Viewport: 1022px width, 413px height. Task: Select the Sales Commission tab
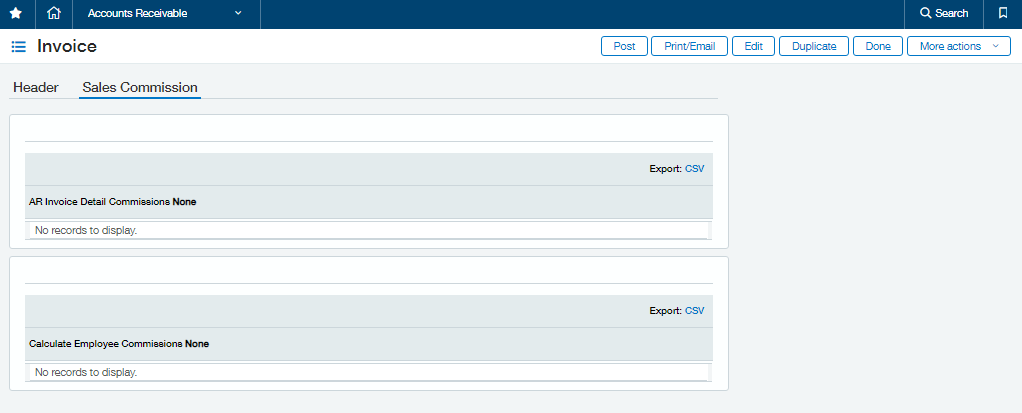tap(140, 87)
